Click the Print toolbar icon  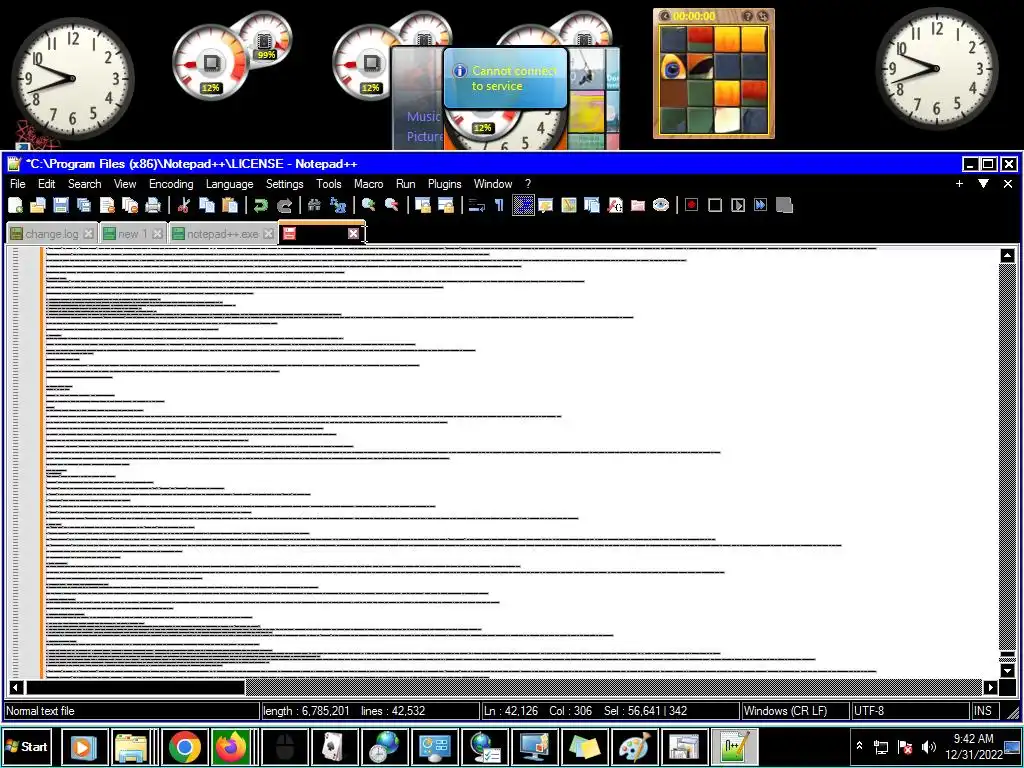click(x=153, y=206)
